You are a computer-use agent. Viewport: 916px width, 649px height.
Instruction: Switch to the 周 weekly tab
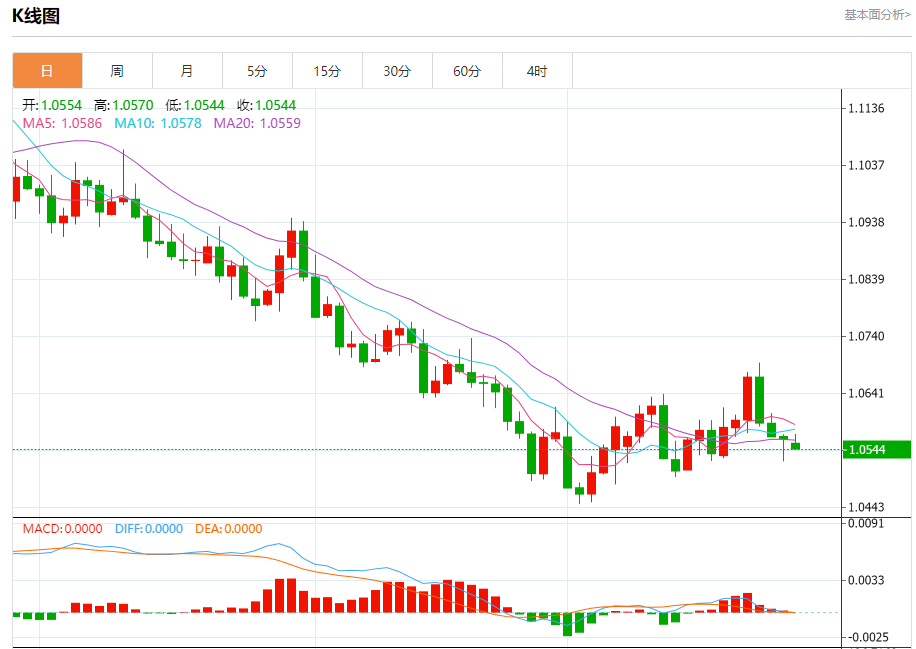click(117, 71)
